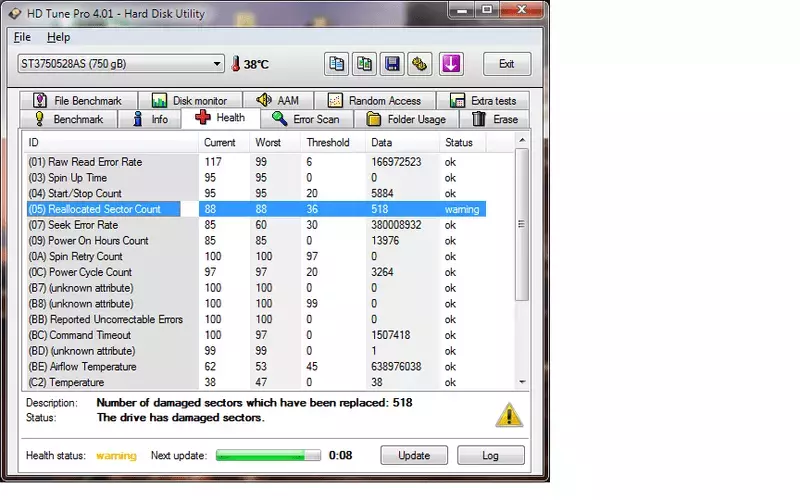Screen dimensions: 800x500
Task: Select the (BD) unknown attribute row
Action: click(255, 351)
